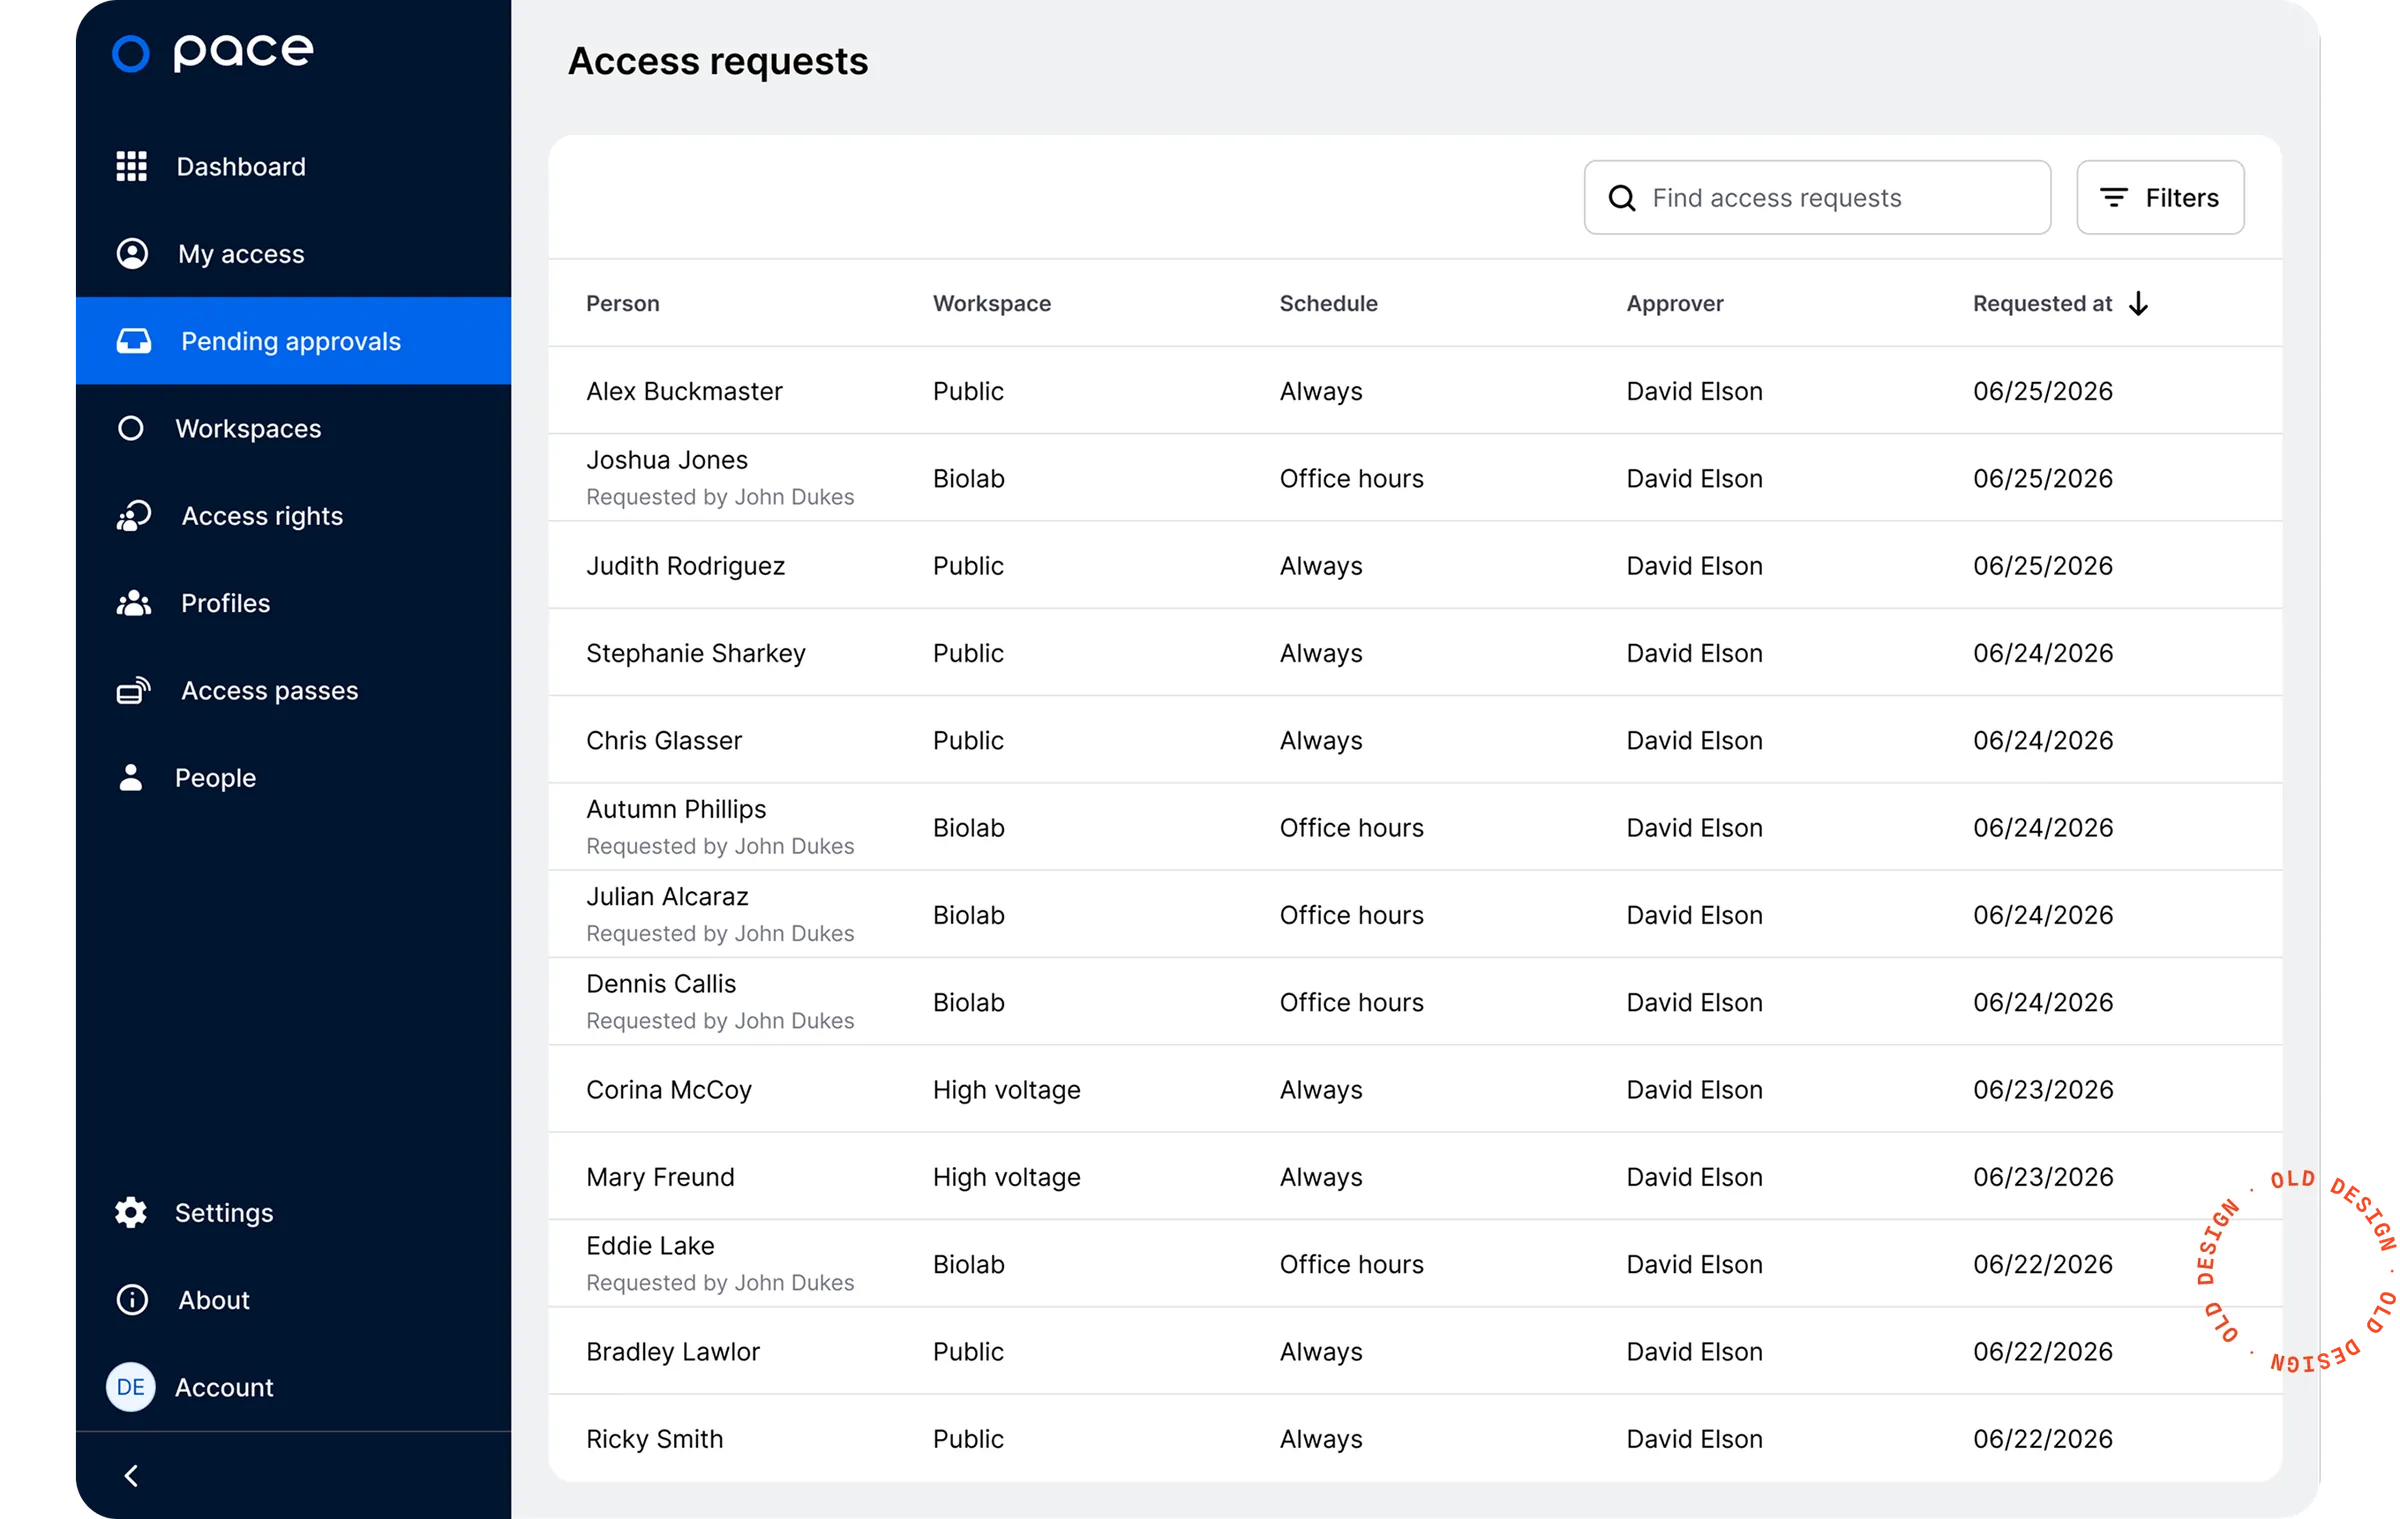Select Stephanie Sharkey row
This screenshot has width=2400, height=1519.
(1415, 652)
